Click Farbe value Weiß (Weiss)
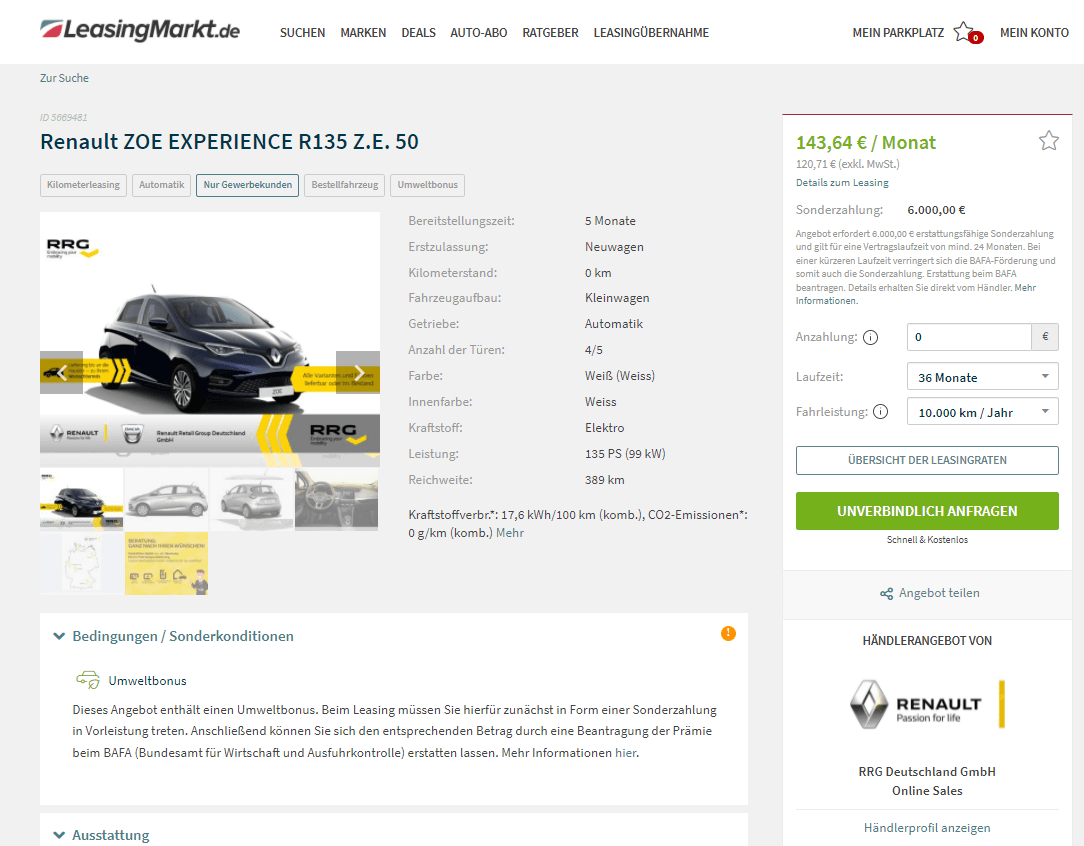1084x846 pixels. pos(619,376)
